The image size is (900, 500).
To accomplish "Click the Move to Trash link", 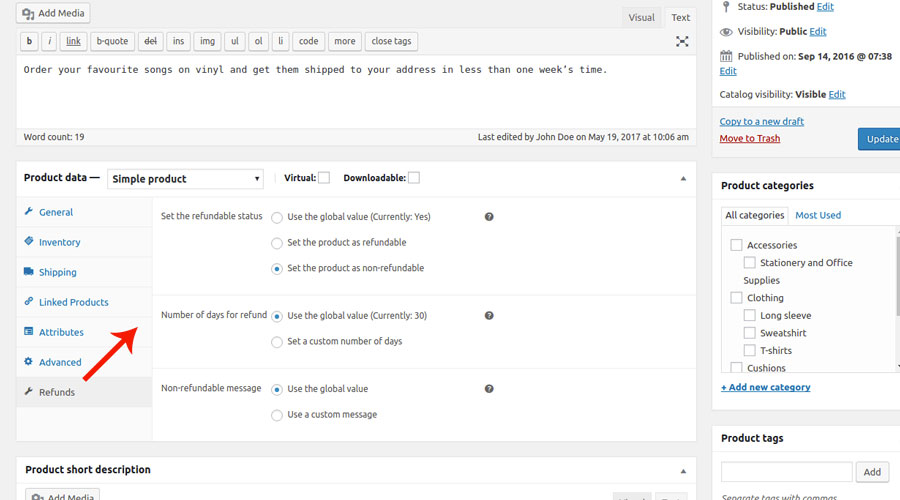I will point(749,138).
